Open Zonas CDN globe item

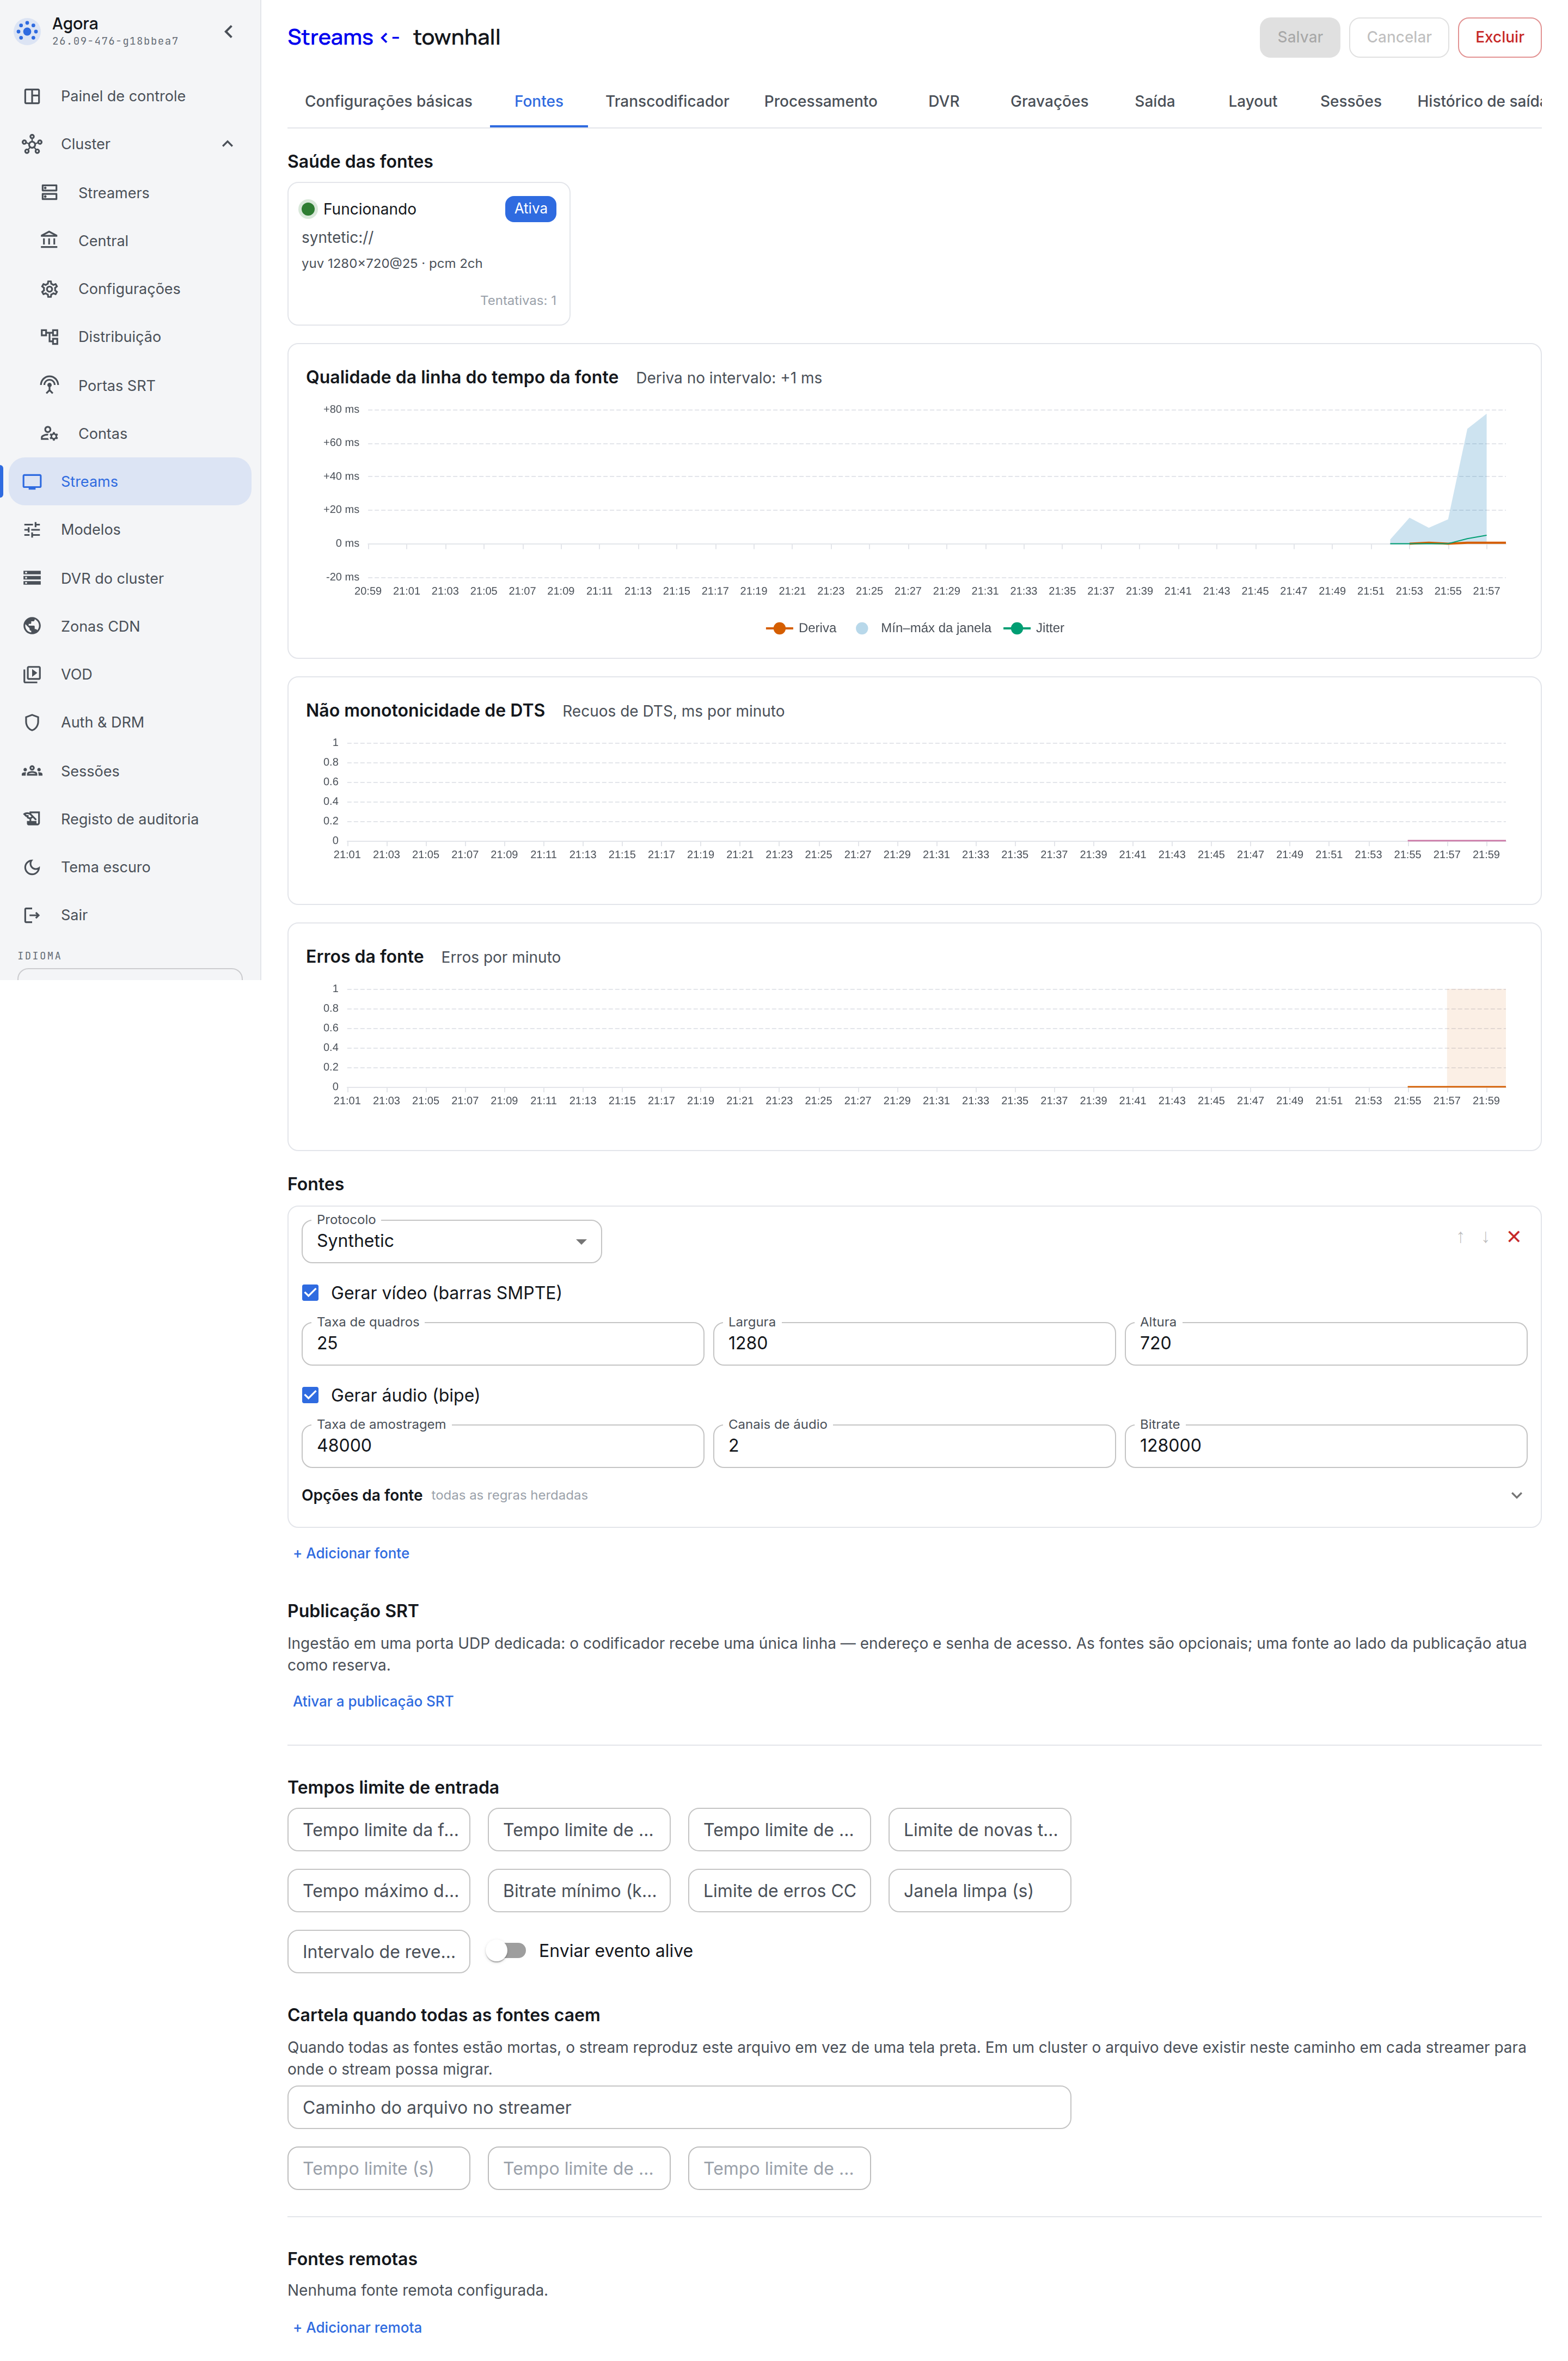[130, 626]
